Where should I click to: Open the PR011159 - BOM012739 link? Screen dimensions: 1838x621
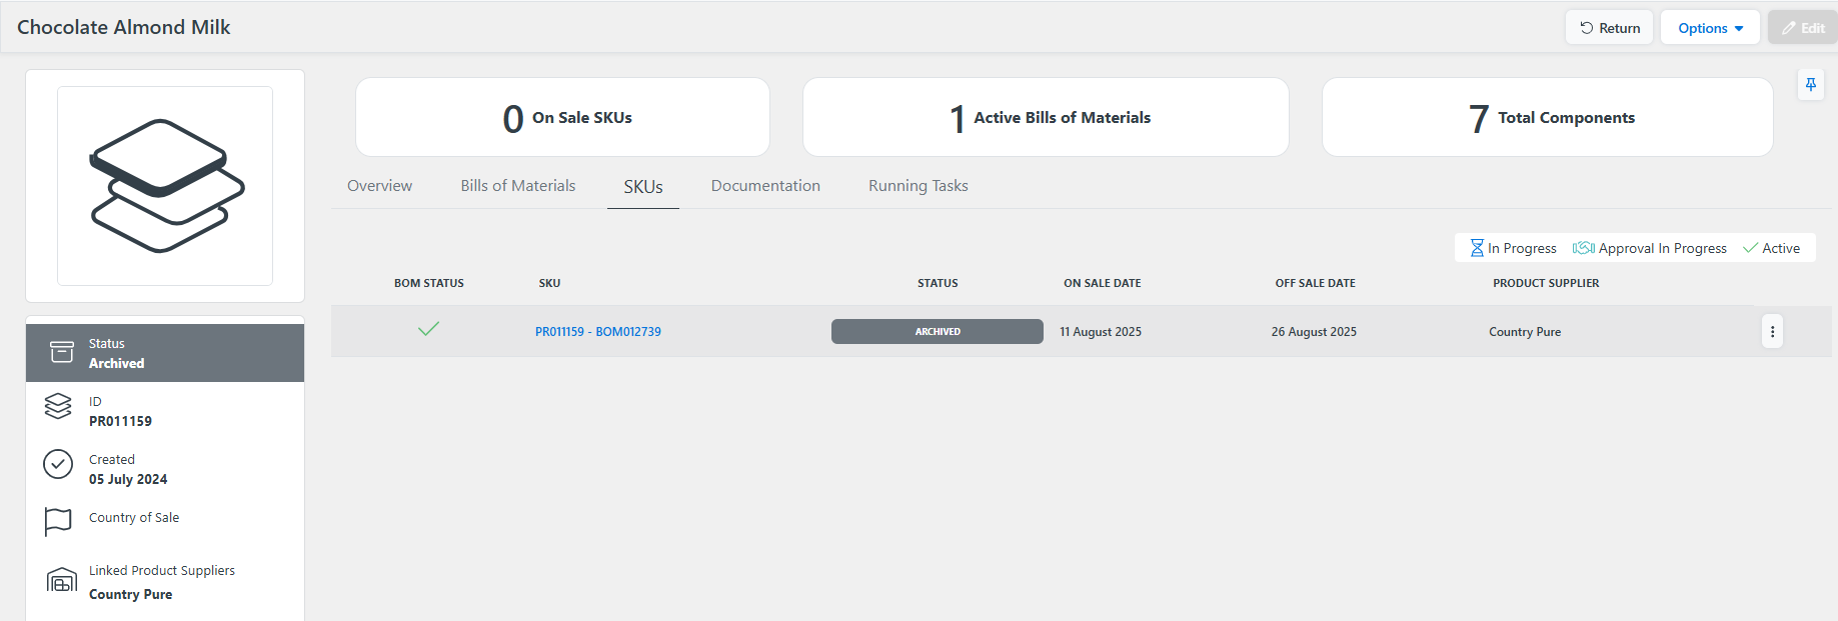[x=598, y=332]
